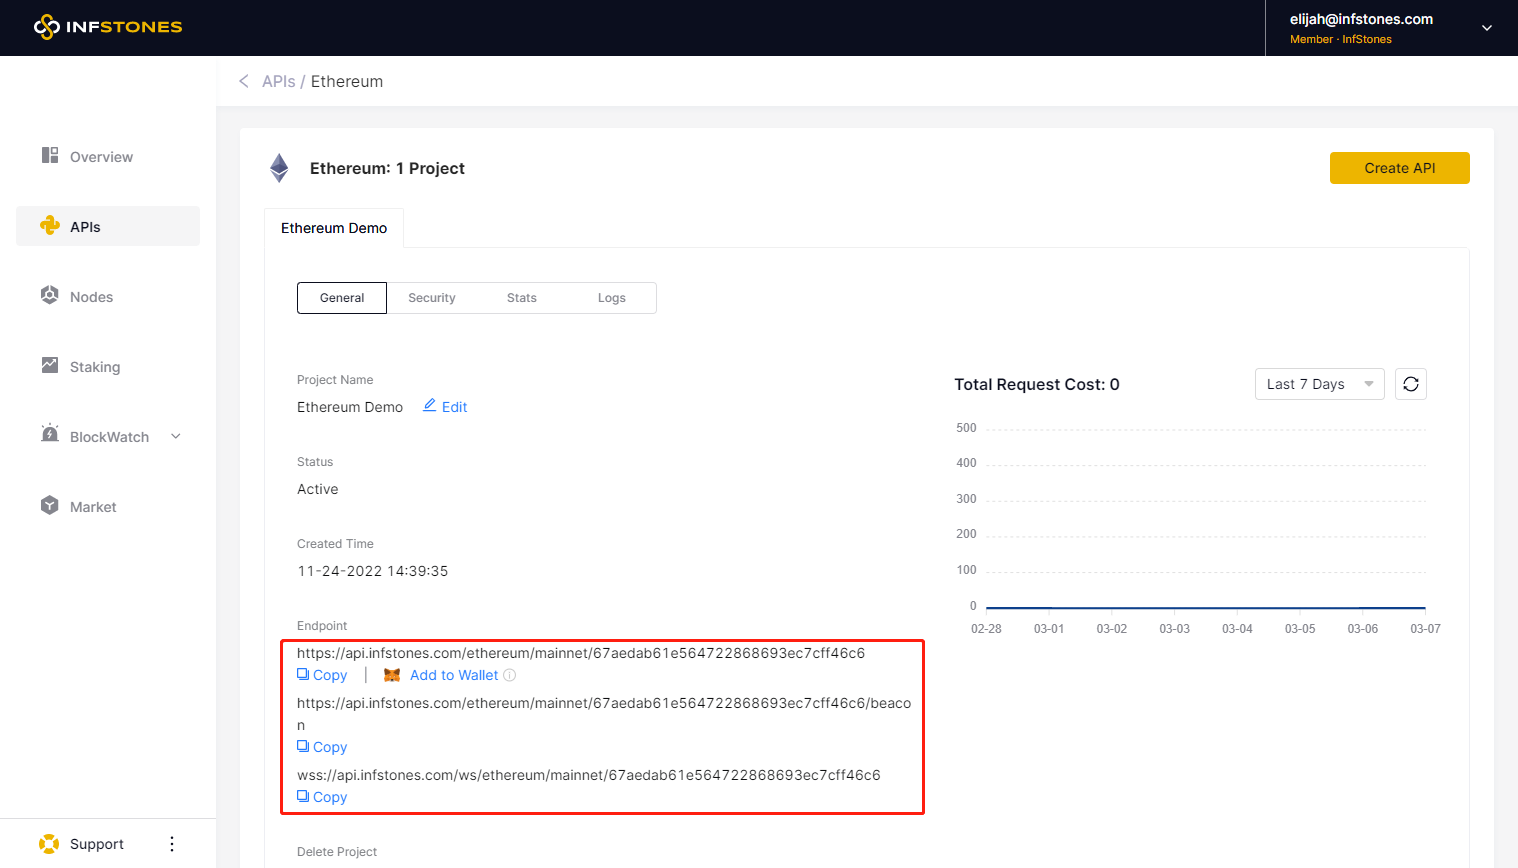Click Add to Wallet link
1518x868 pixels.
454,675
